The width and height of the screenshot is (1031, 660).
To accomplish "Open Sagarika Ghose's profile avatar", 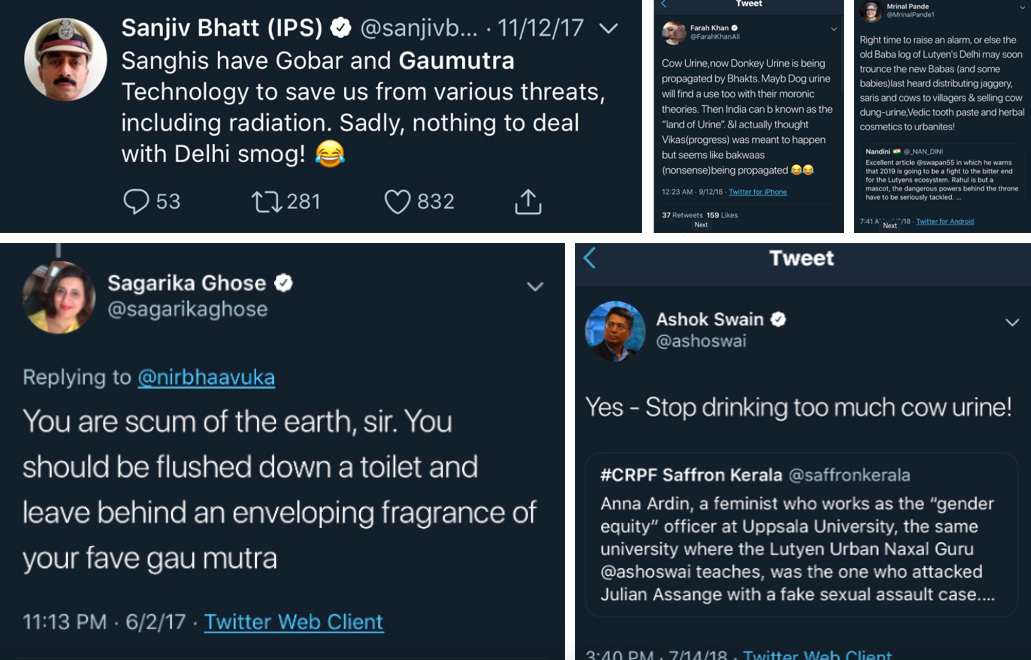I will click(59, 296).
